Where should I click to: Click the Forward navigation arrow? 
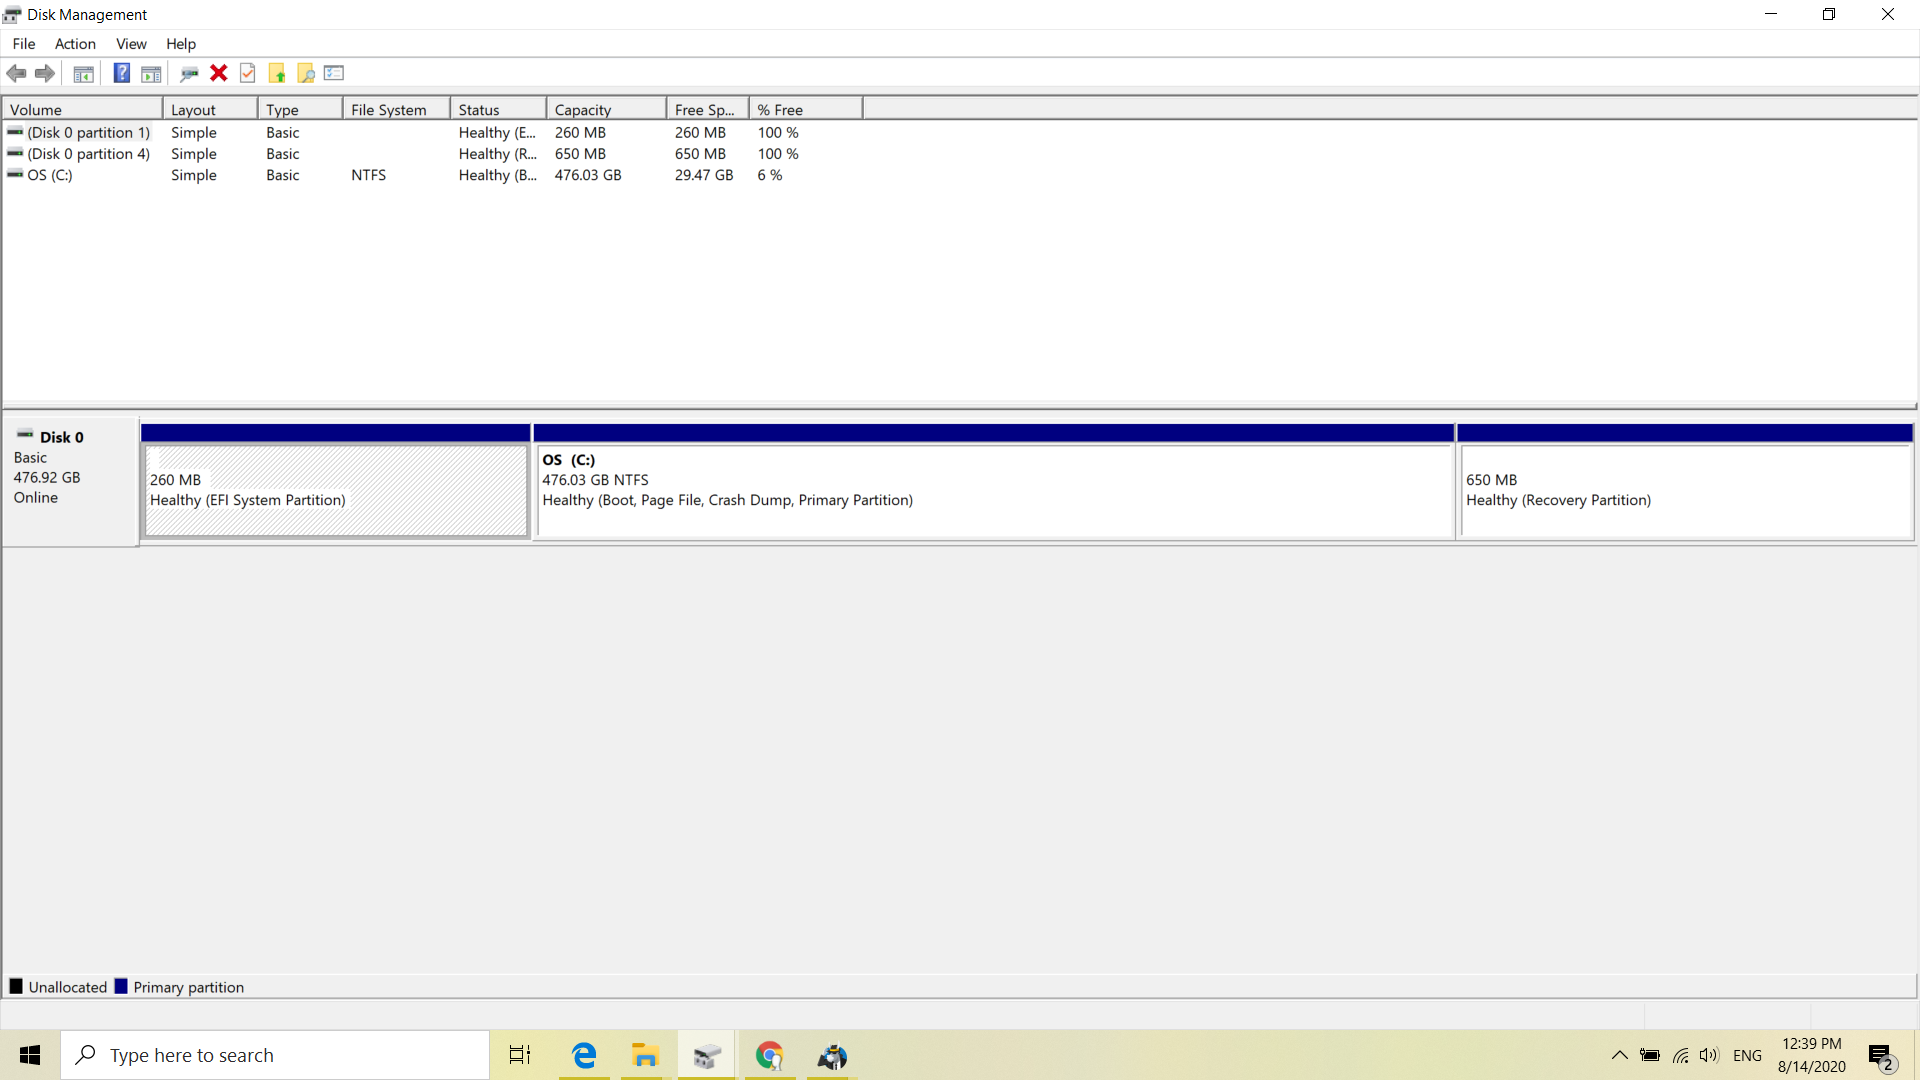click(x=45, y=73)
